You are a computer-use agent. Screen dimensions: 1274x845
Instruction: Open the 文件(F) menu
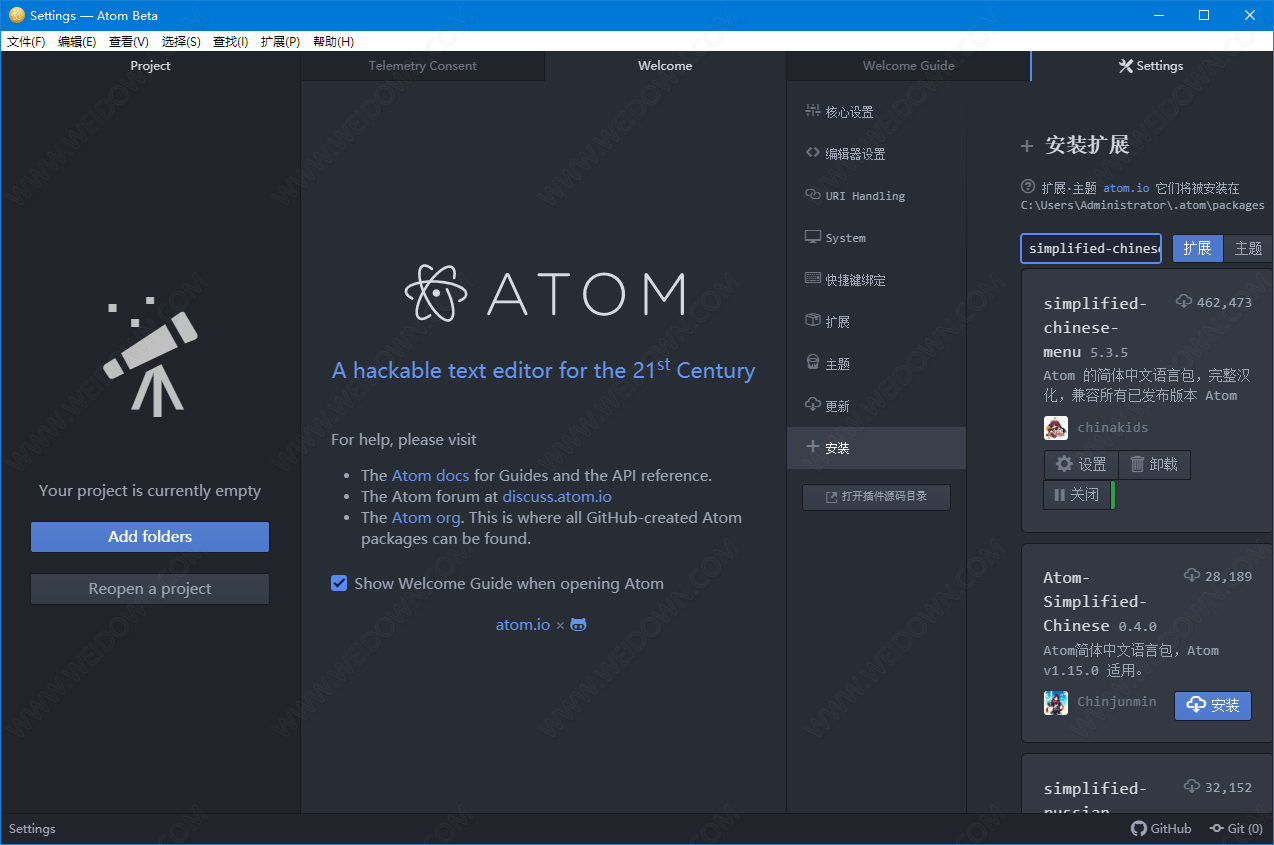coord(26,41)
